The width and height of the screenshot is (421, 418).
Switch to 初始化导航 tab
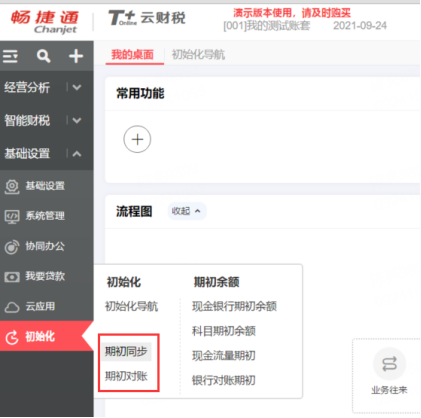click(198, 54)
